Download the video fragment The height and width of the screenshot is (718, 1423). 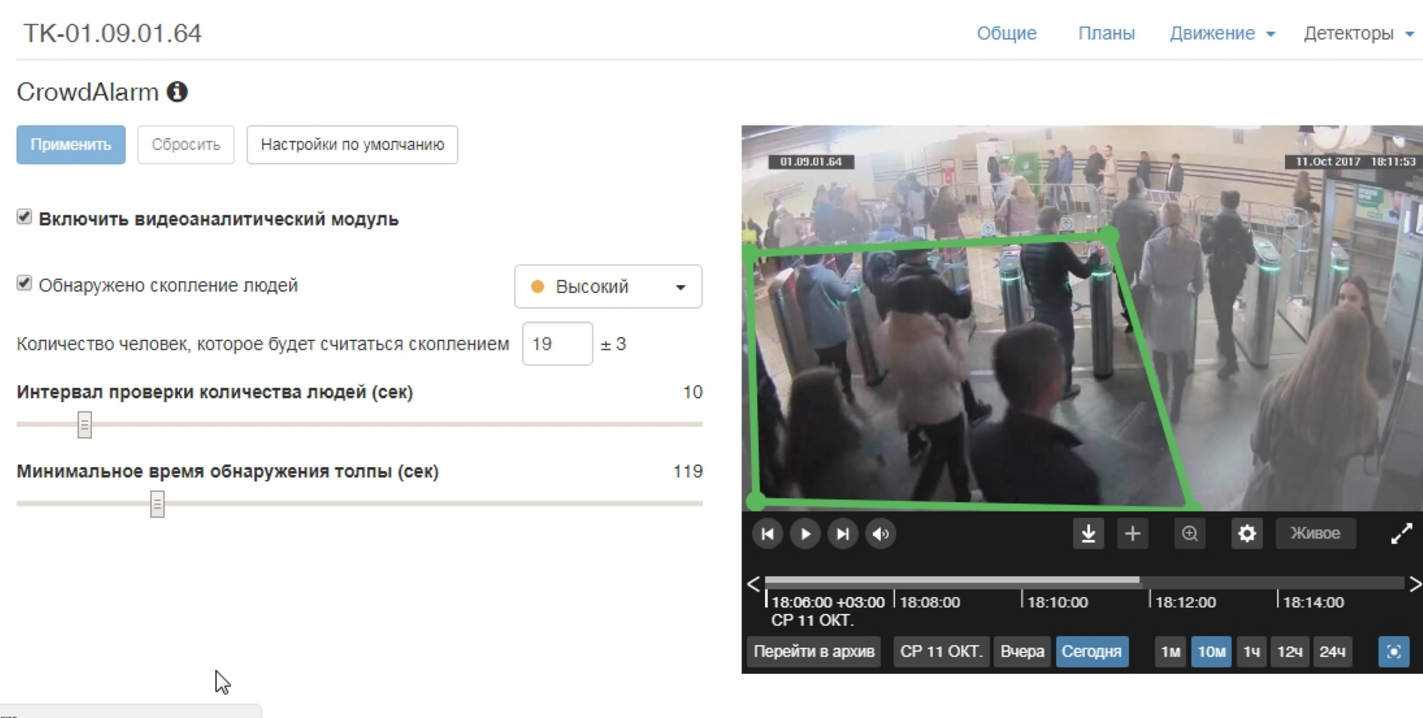click(1088, 534)
